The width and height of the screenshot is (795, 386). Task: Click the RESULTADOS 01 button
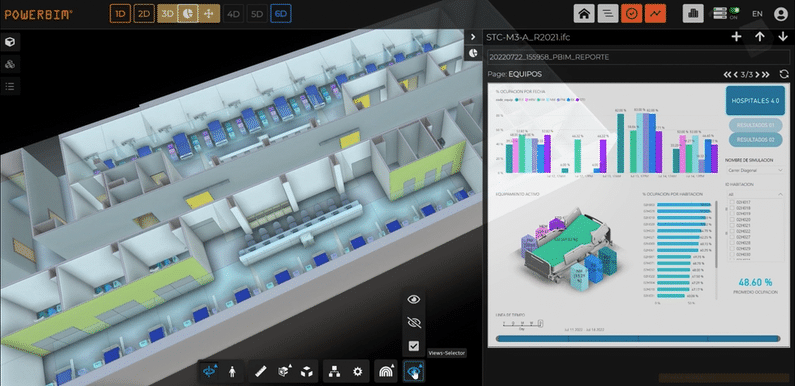pos(755,124)
